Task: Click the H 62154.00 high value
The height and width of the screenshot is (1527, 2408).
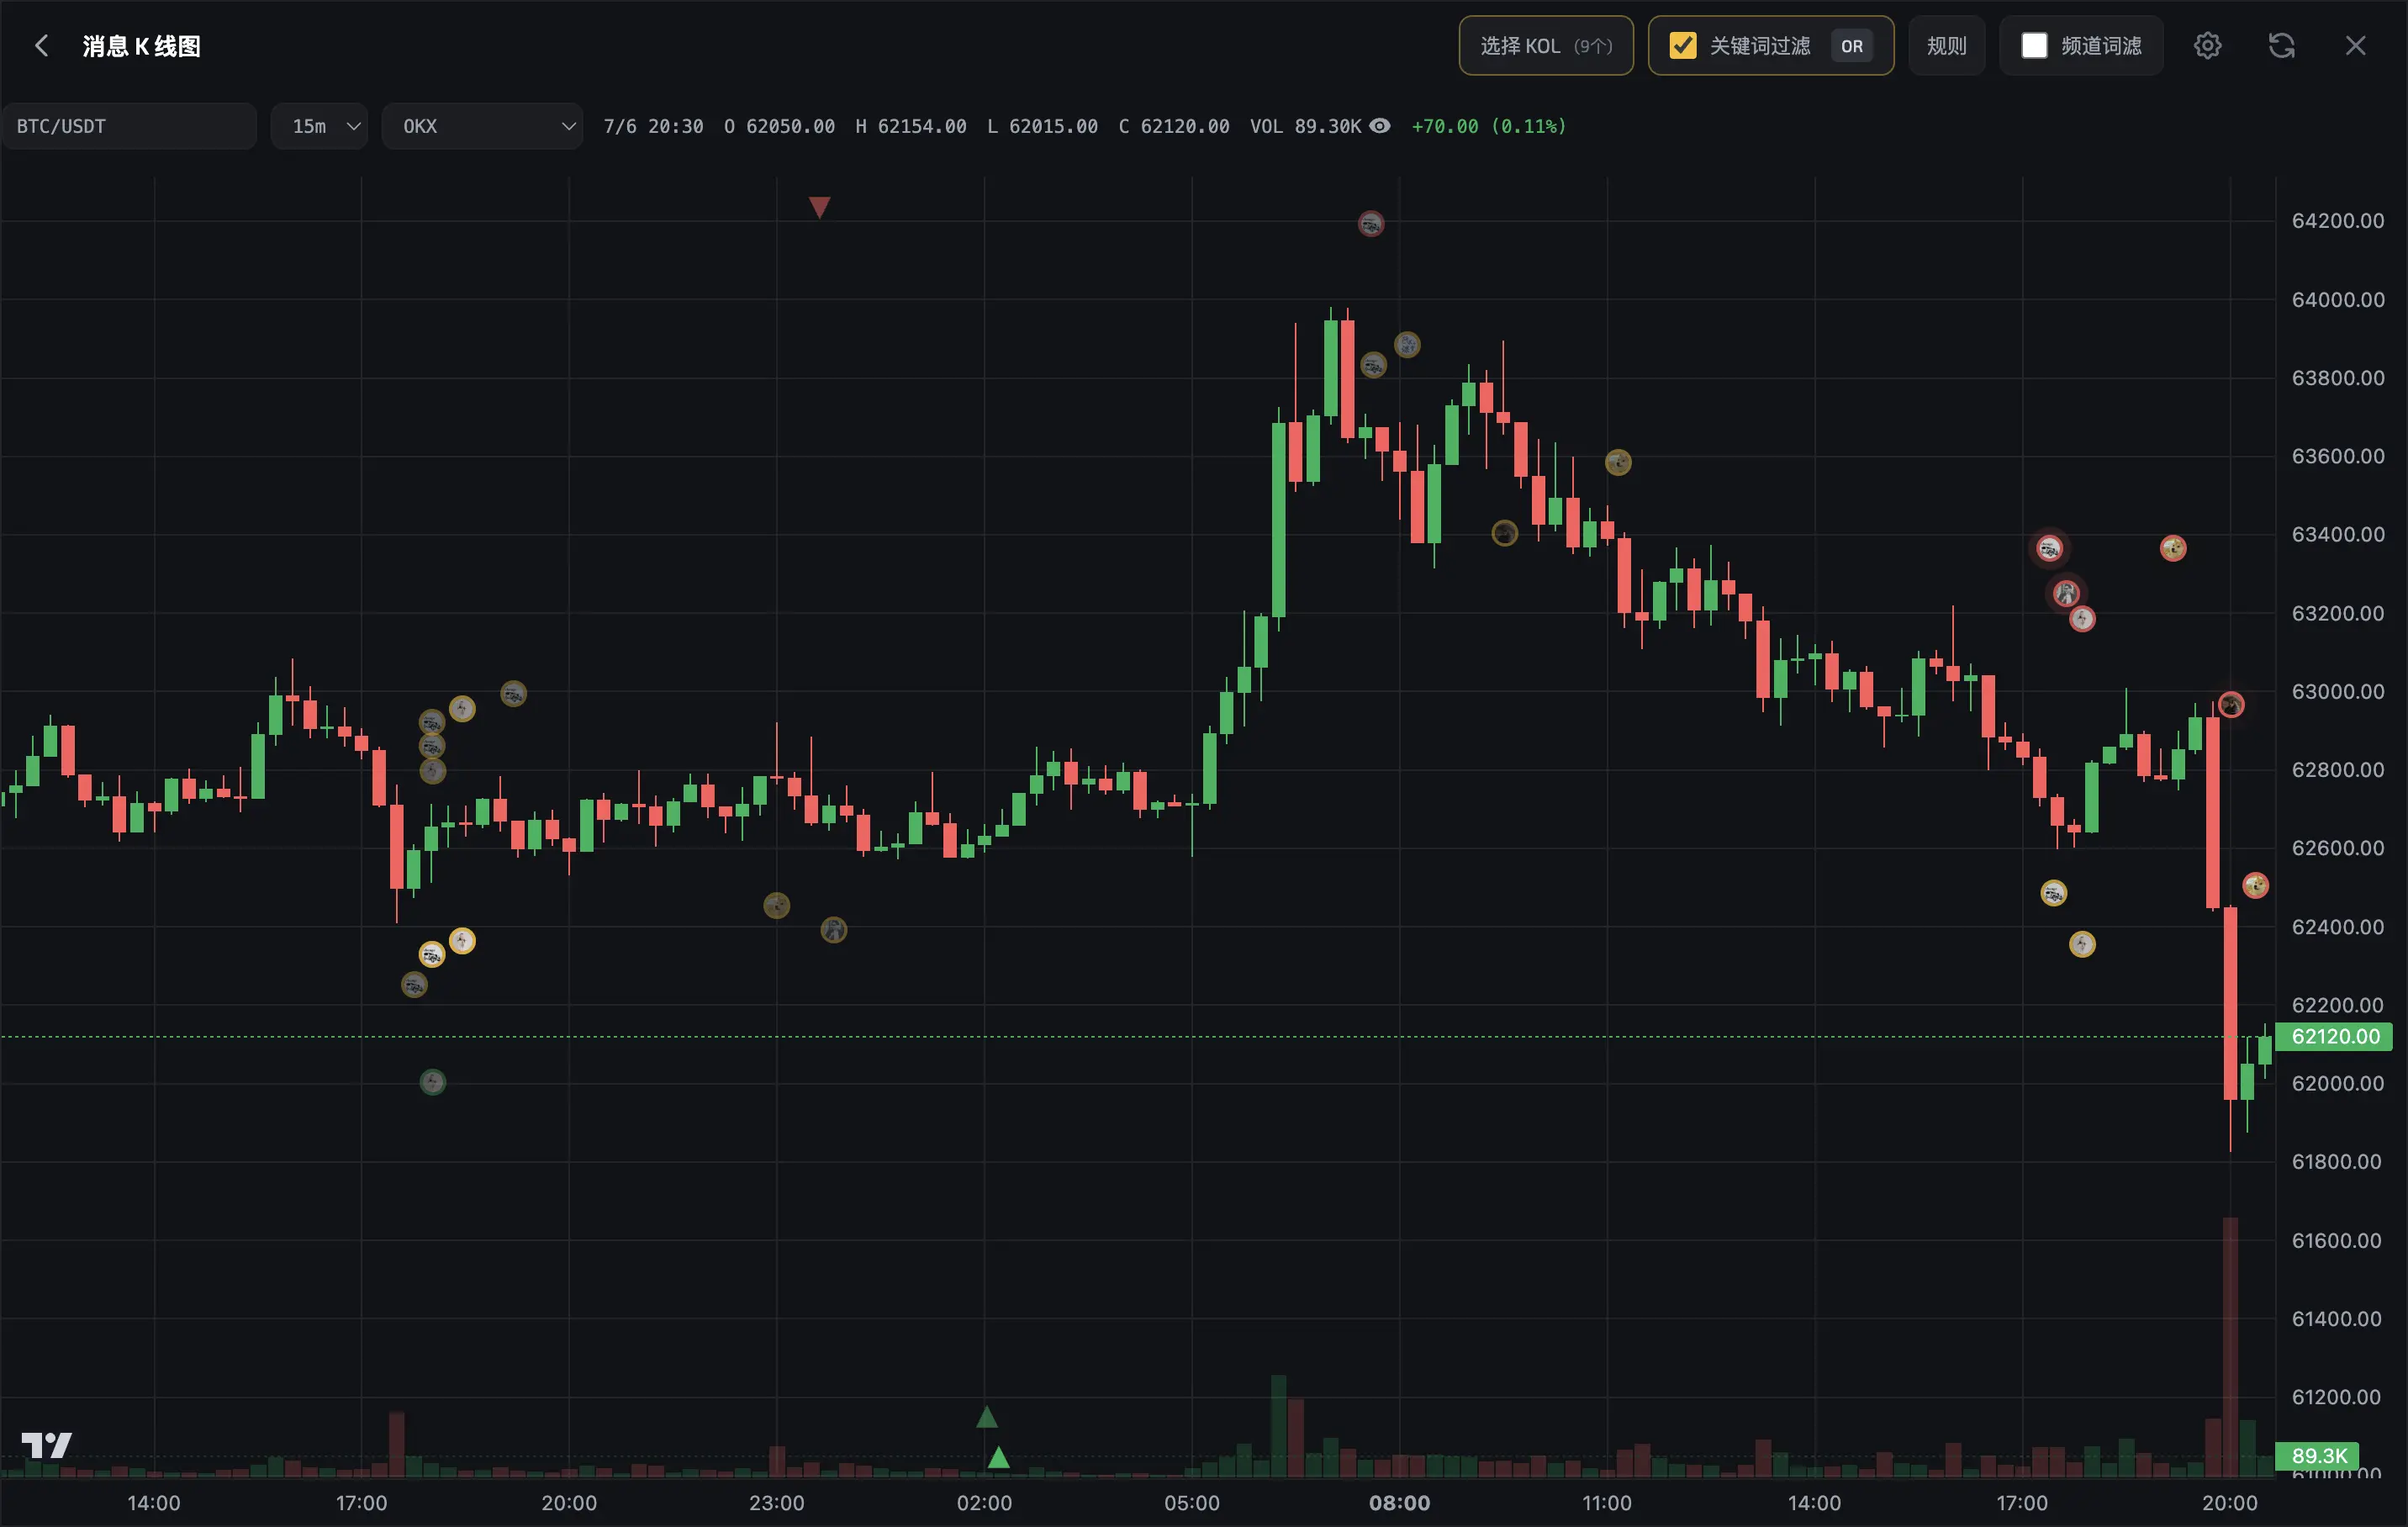Action: [911, 126]
